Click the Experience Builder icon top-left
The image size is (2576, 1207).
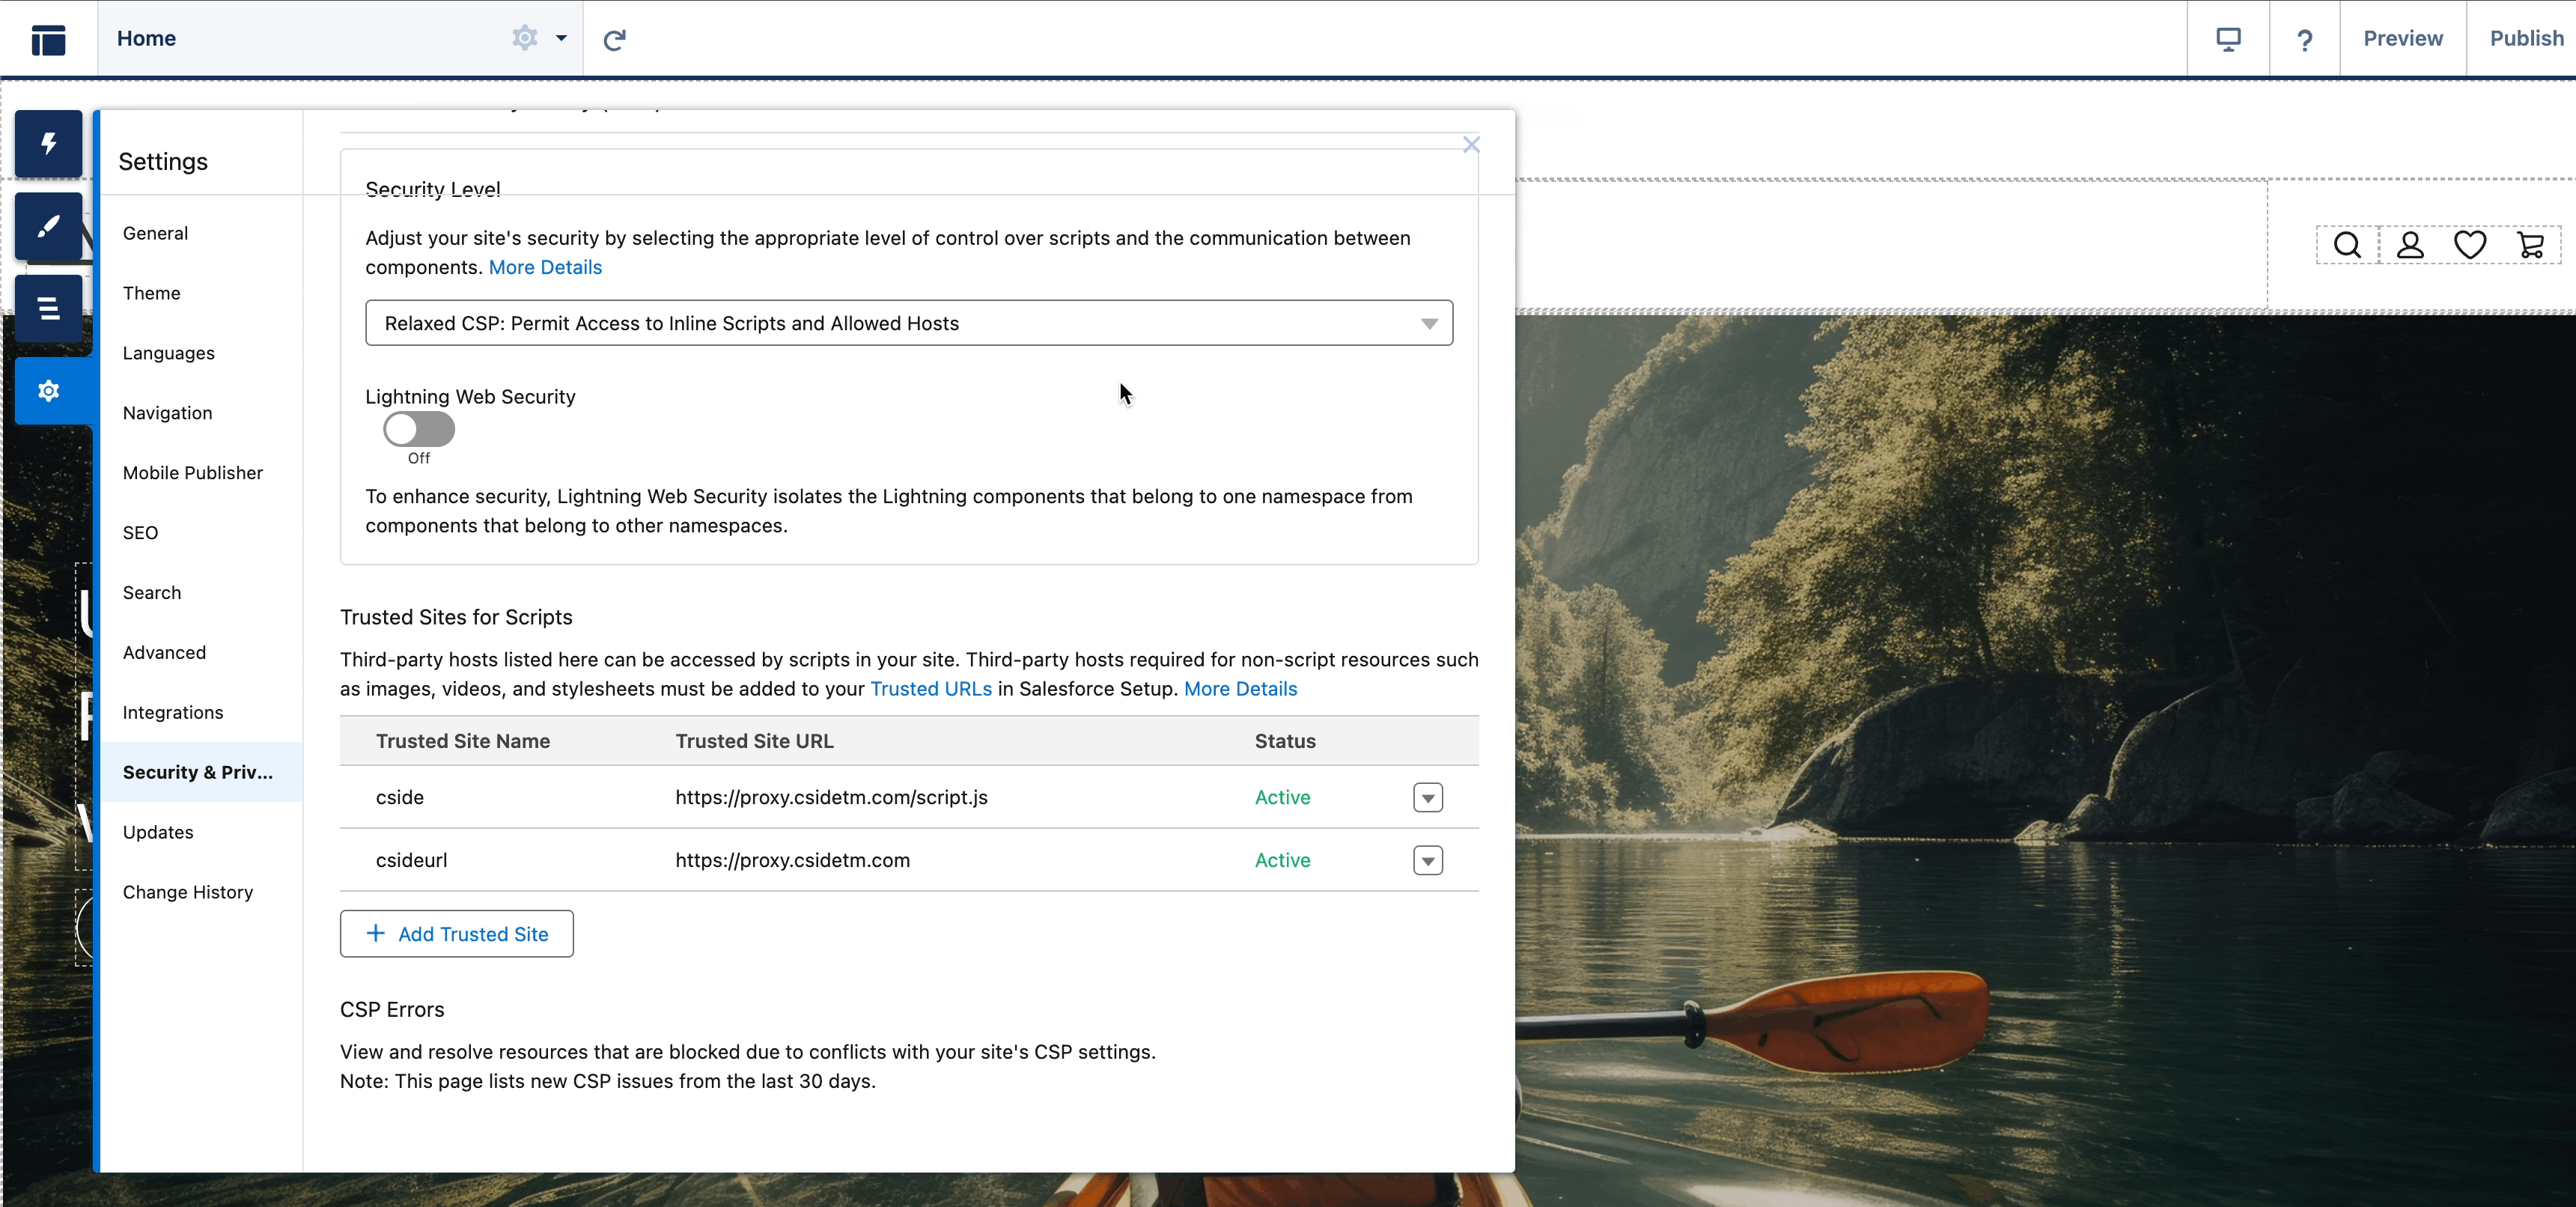(47, 39)
